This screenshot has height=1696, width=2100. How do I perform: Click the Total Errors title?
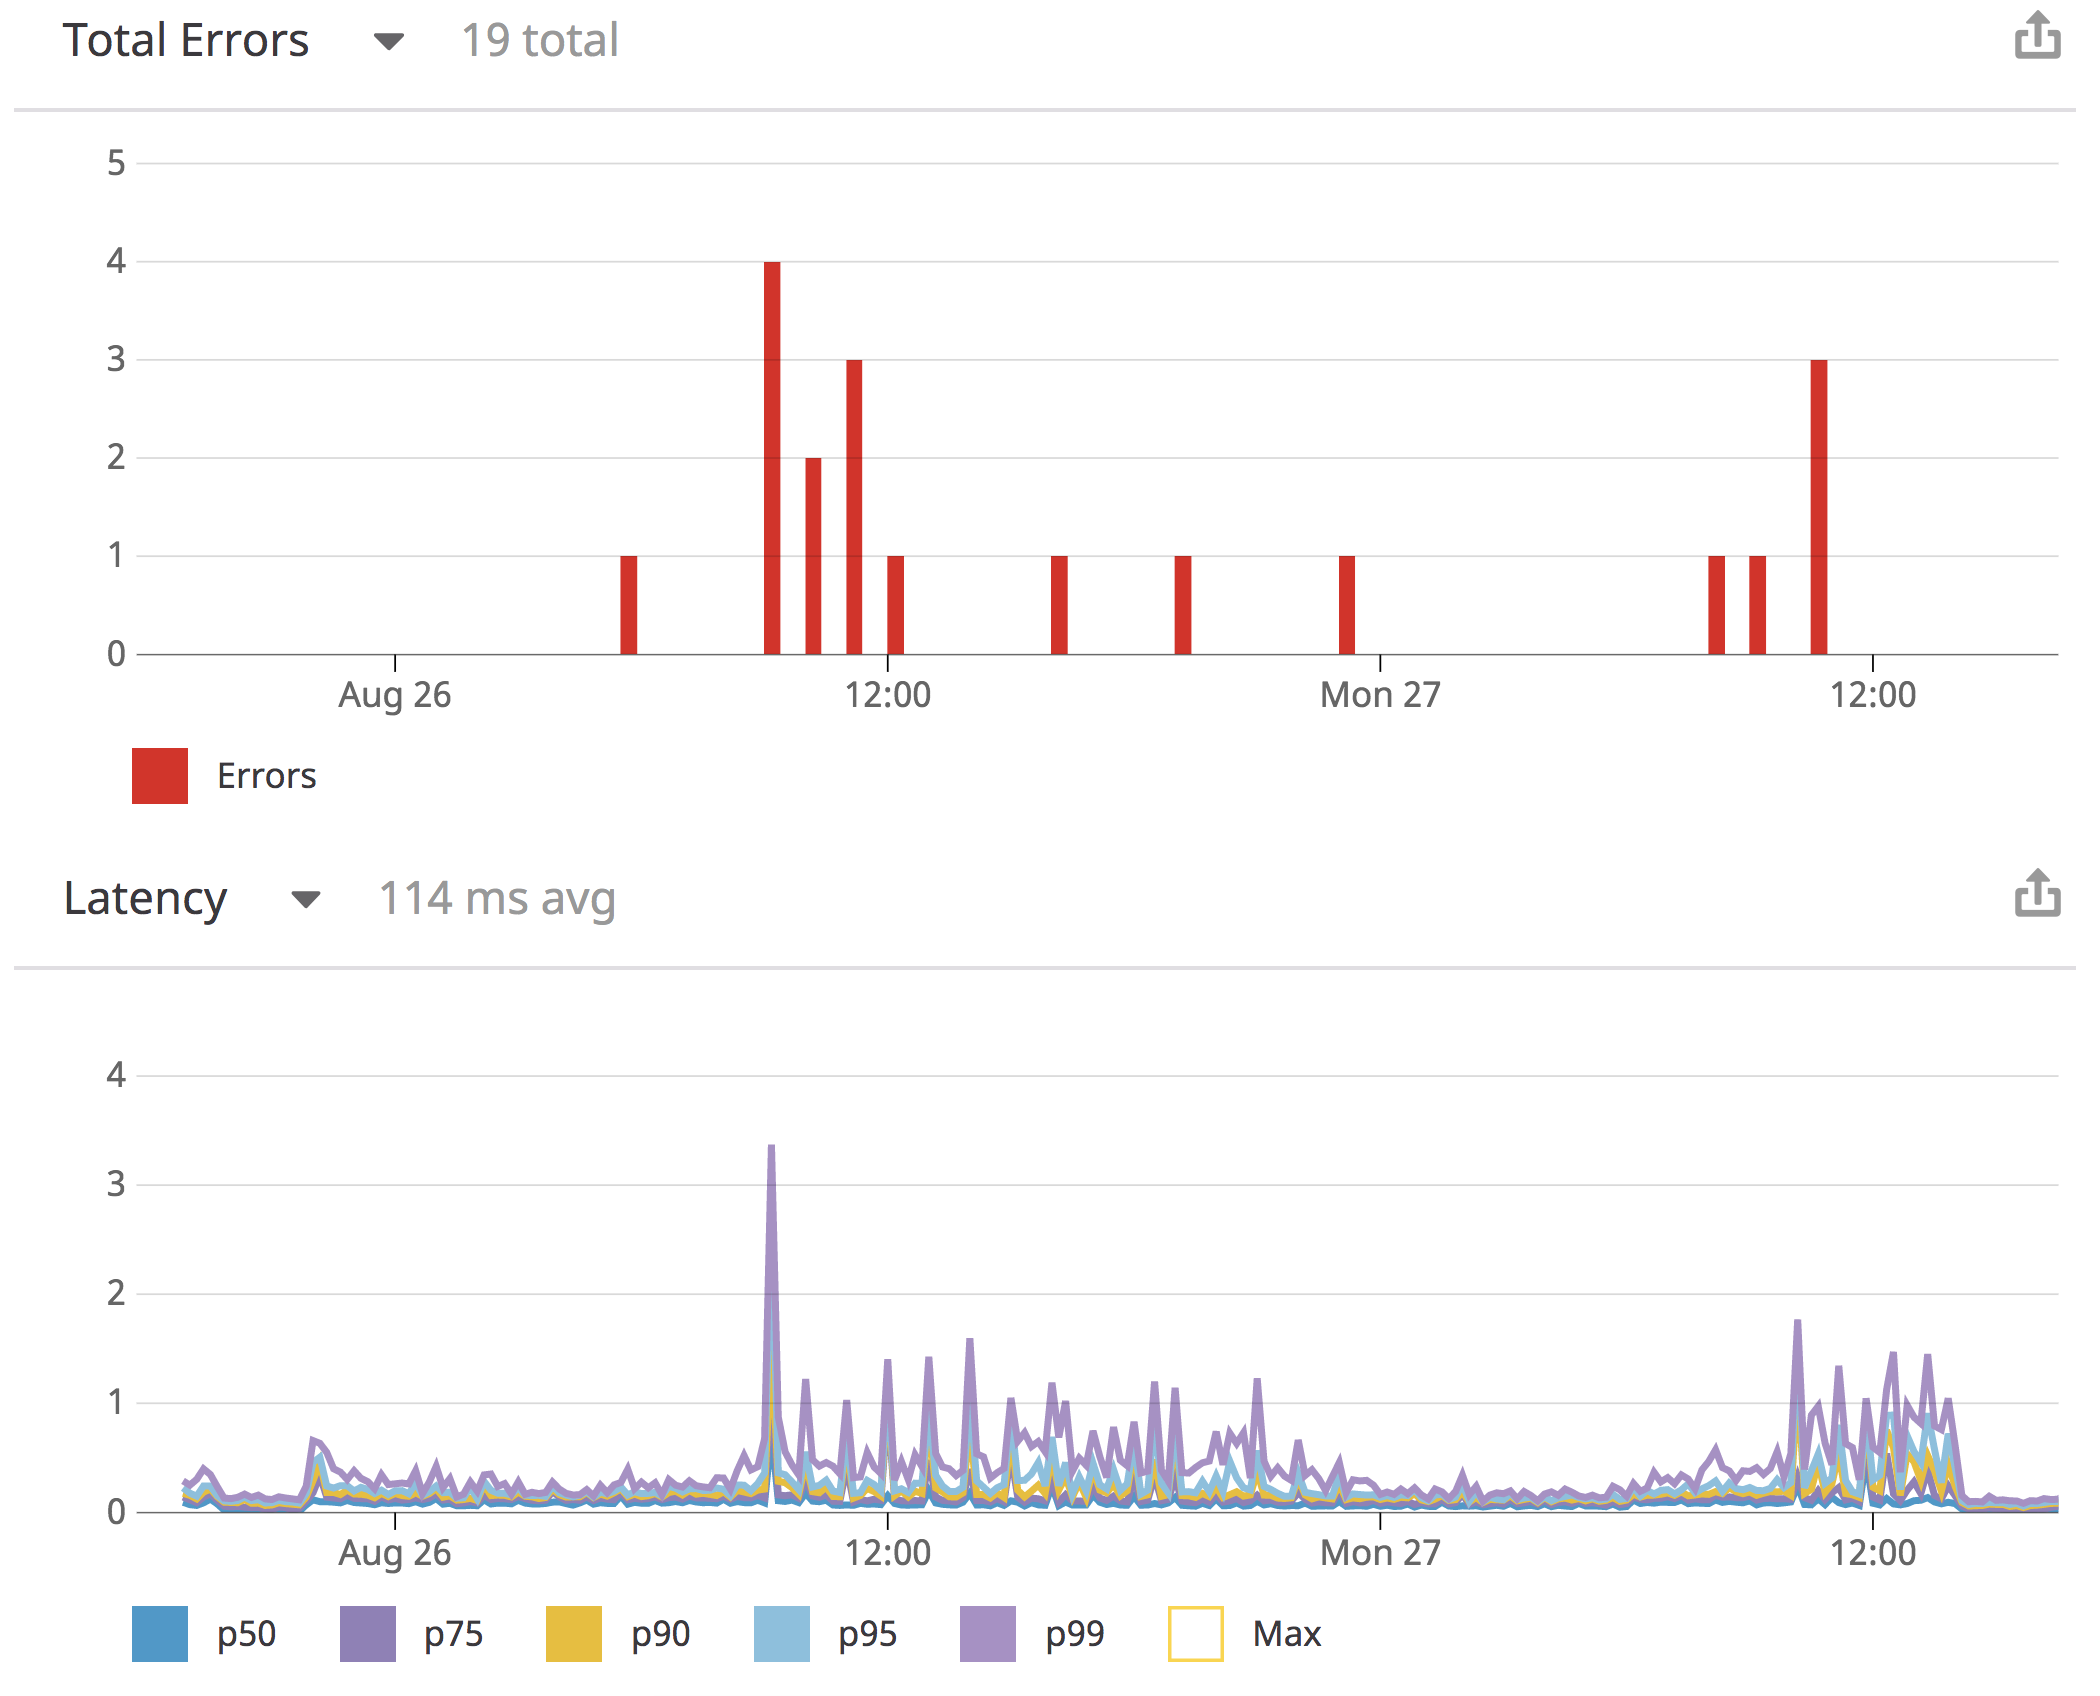186,41
